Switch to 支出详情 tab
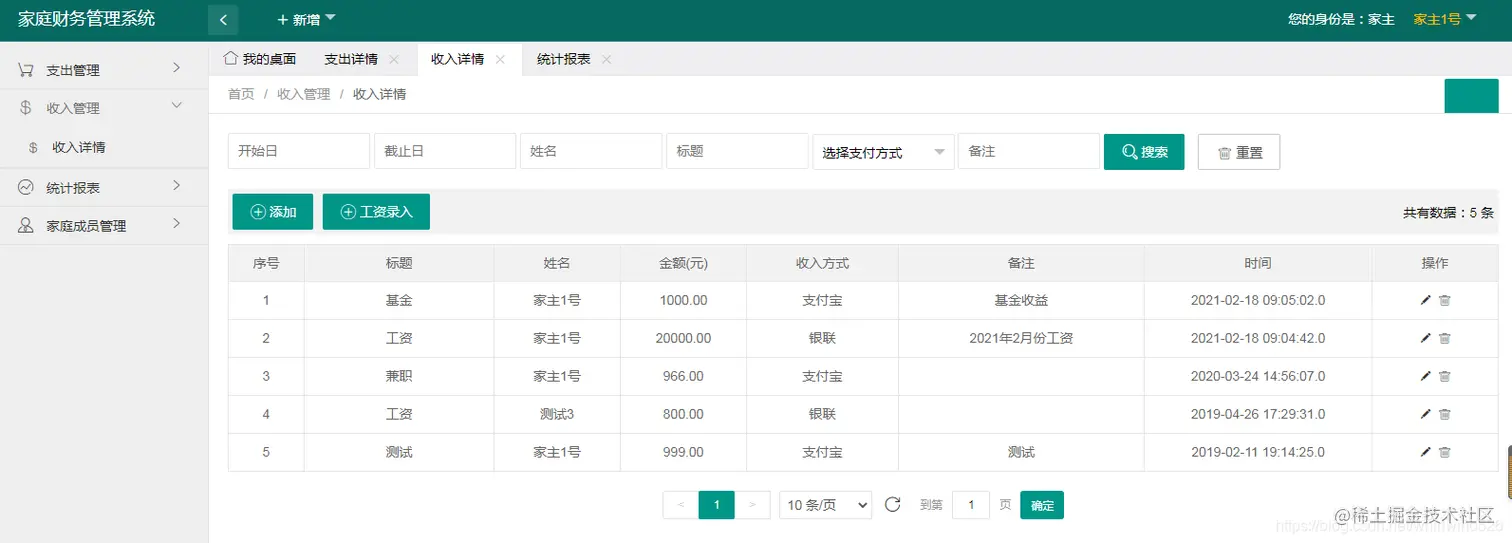Image resolution: width=1512 pixels, height=543 pixels. coord(351,59)
